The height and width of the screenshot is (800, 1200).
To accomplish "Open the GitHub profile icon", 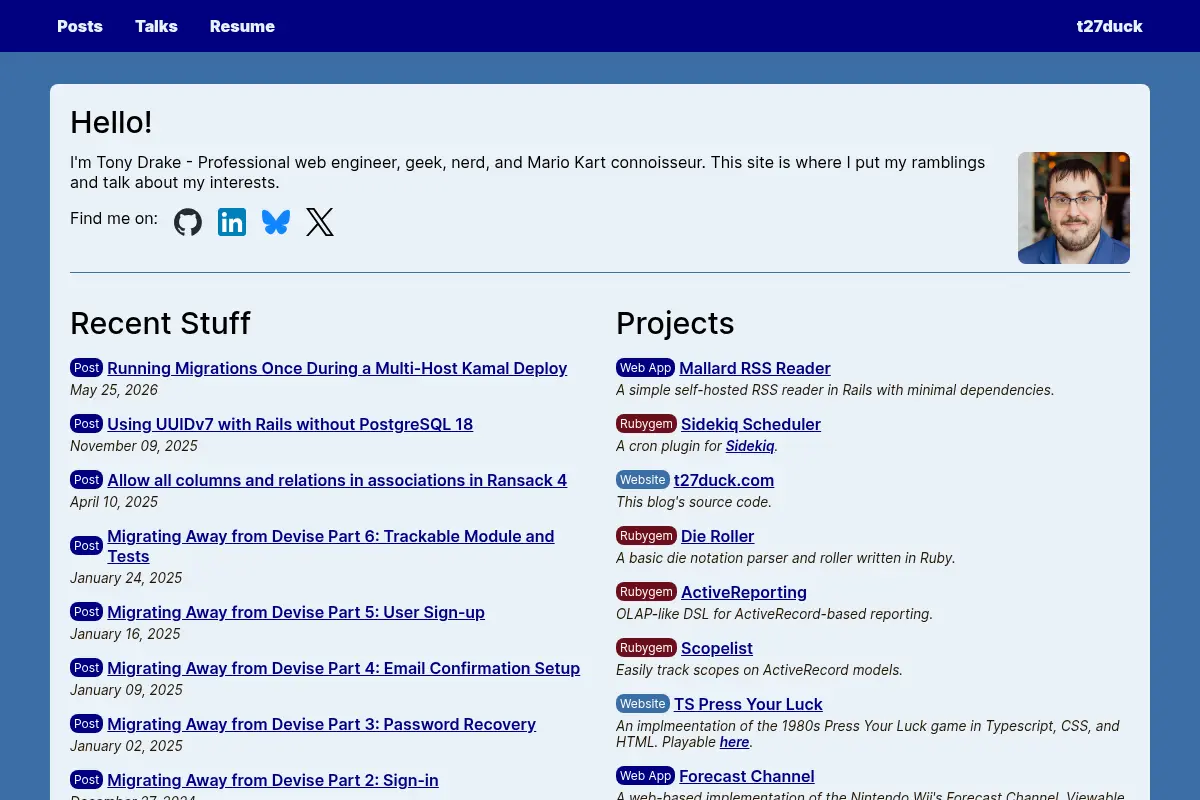I will [x=188, y=222].
